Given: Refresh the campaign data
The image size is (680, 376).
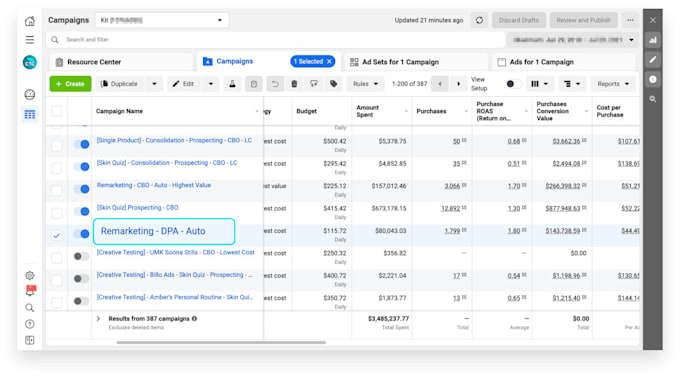Looking at the screenshot, I should tap(479, 20).
